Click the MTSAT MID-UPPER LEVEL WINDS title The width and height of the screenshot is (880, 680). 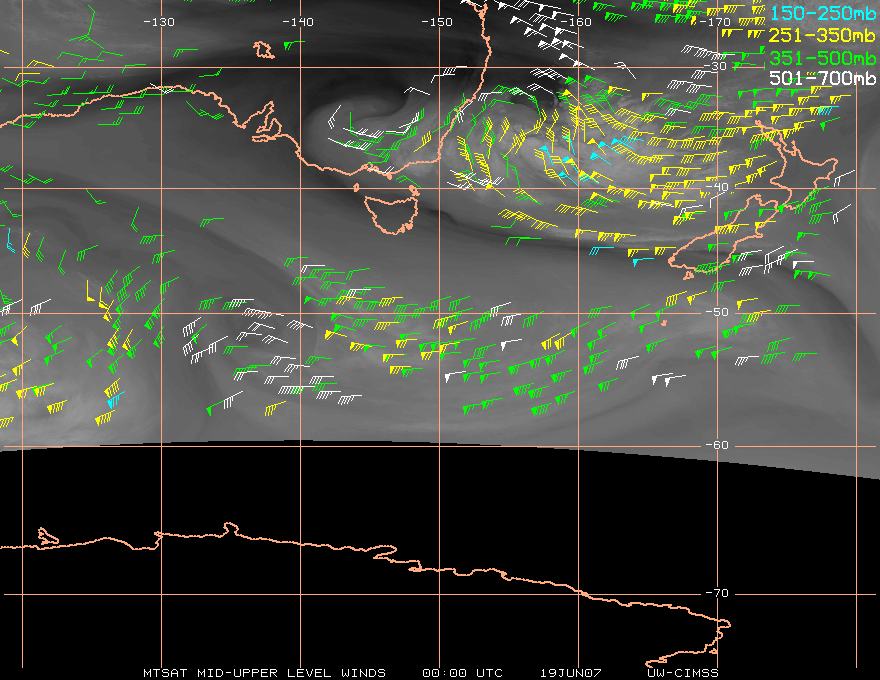tap(264, 672)
